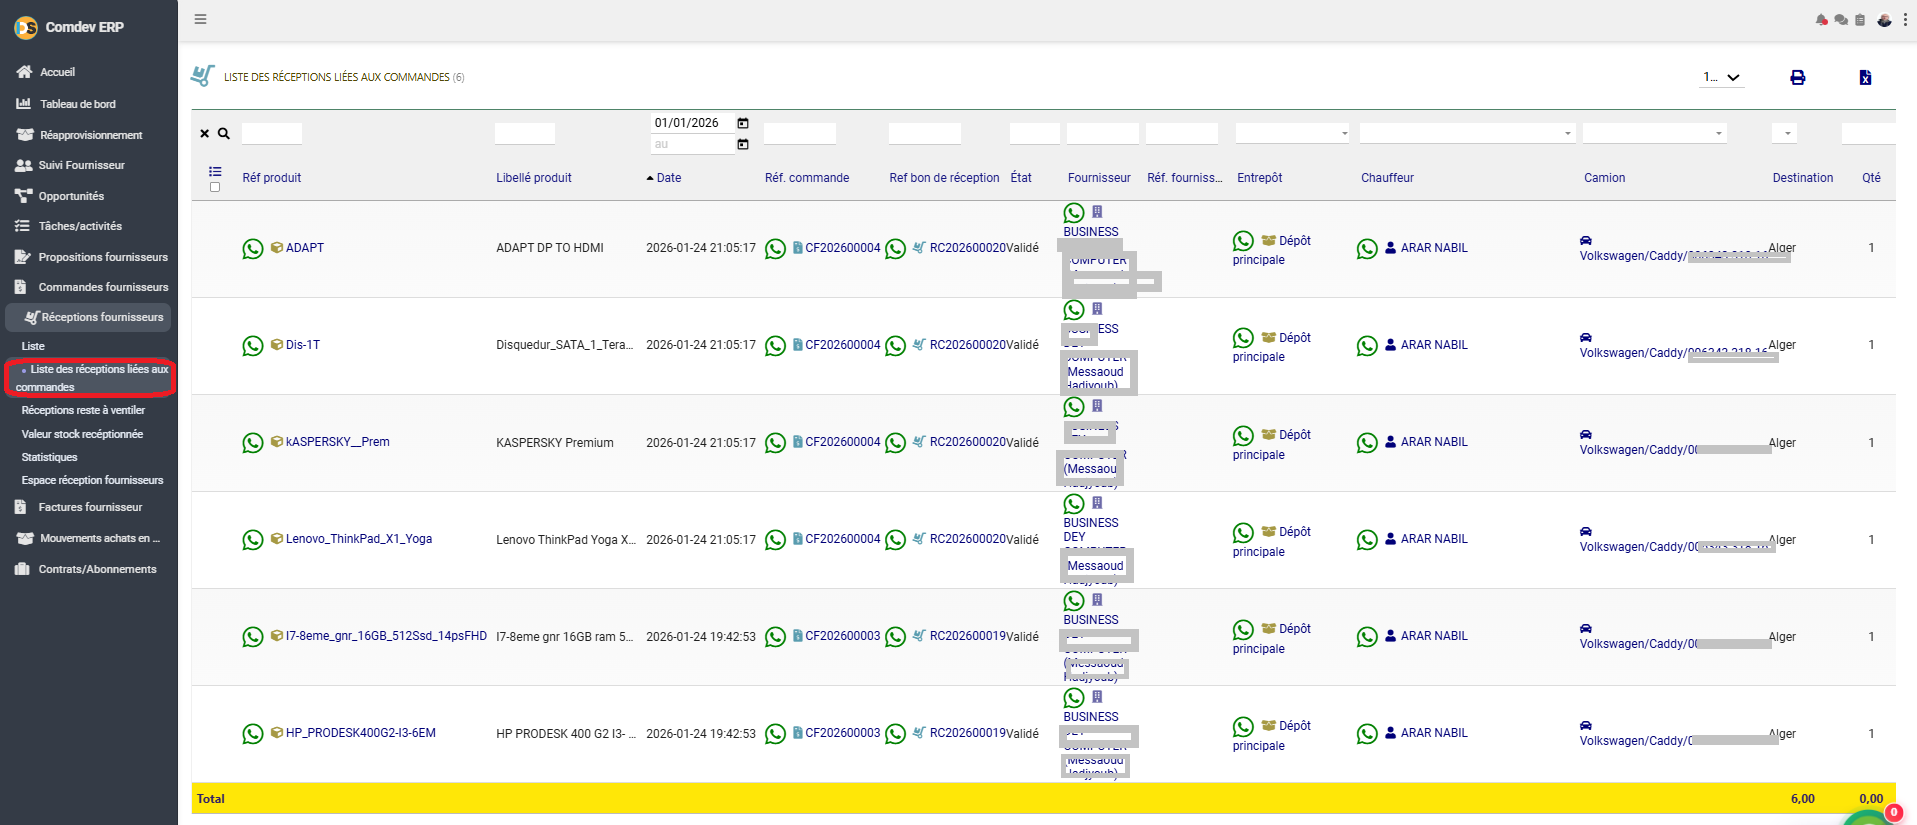The height and width of the screenshot is (825, 1917).
Task: Open WhatsApp icon beside Dis-1T product
Action: [x=253, y=345]
